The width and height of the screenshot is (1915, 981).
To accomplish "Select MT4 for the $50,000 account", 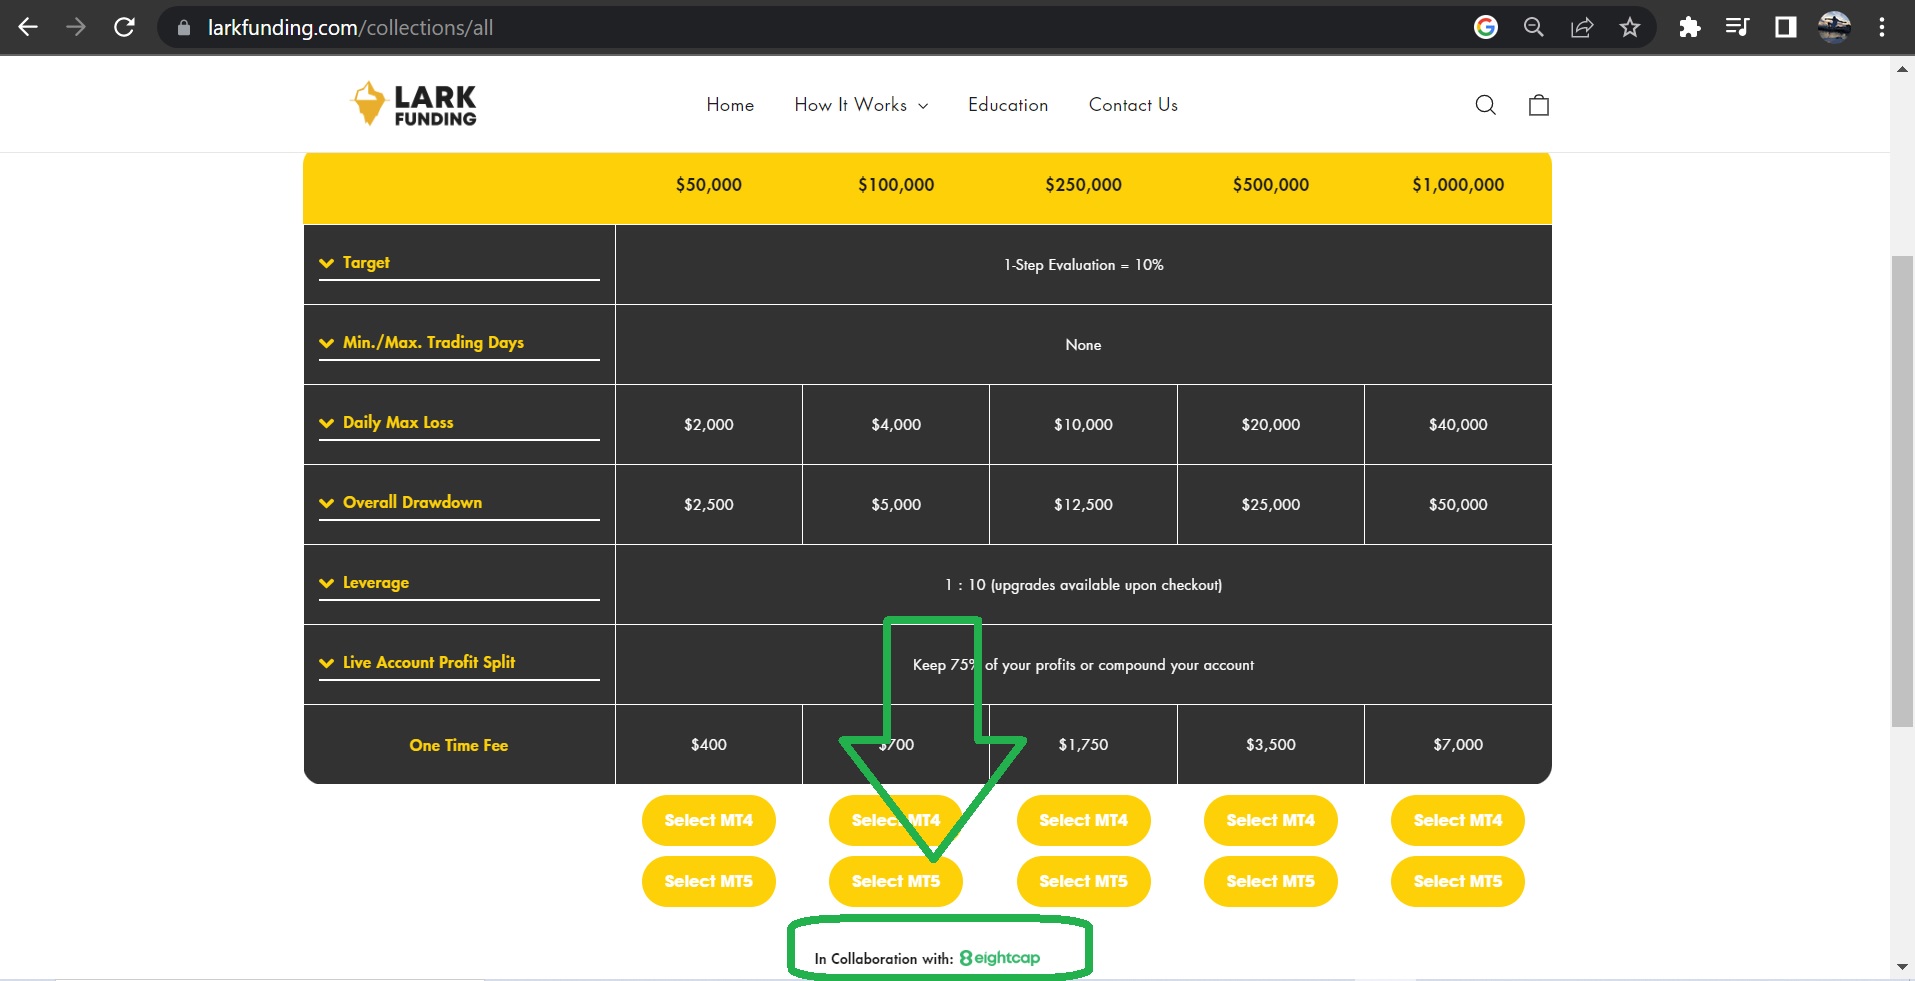I will pyautogui.click(x=708, y=820).
